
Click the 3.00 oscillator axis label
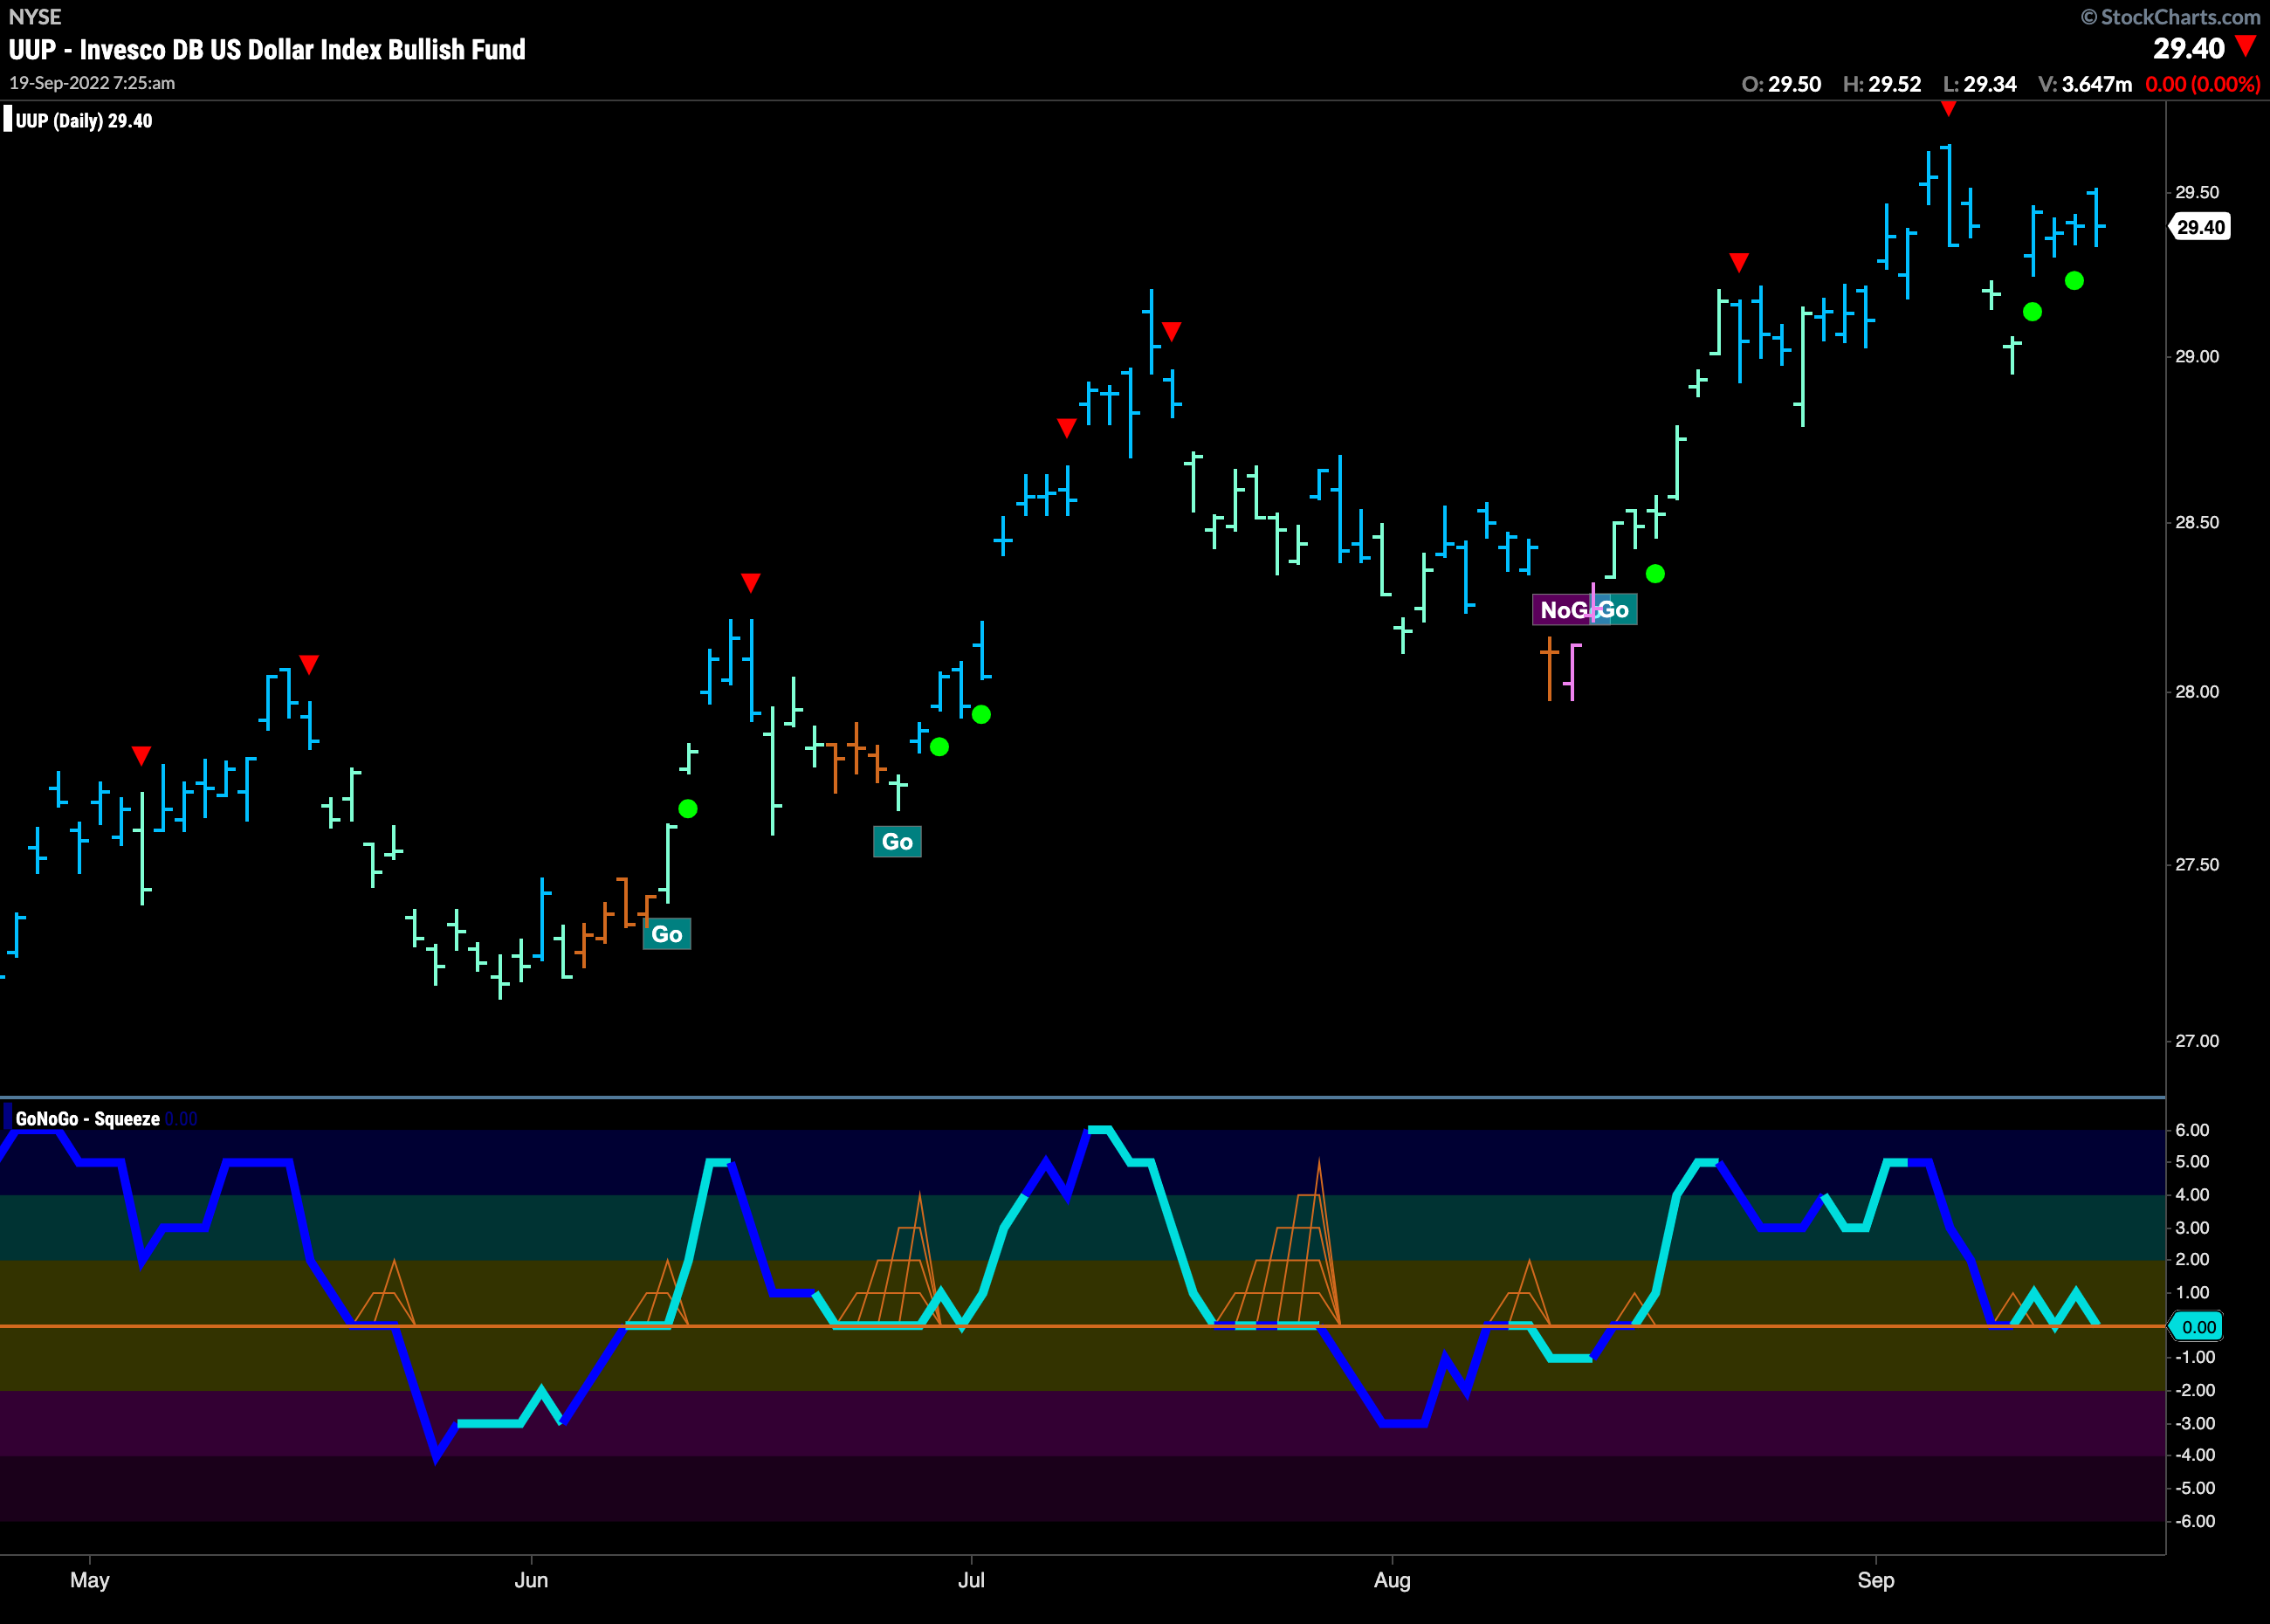pos(2192,1228)
